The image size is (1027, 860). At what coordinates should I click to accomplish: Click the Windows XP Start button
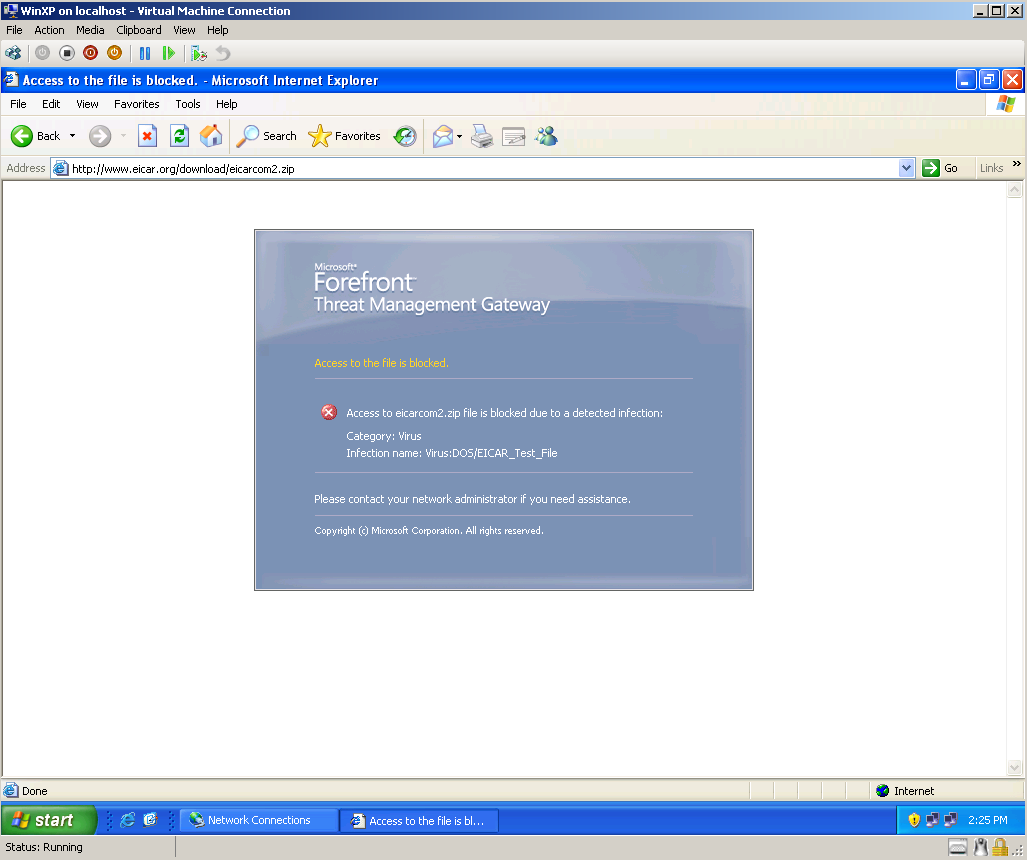point(49,820)
